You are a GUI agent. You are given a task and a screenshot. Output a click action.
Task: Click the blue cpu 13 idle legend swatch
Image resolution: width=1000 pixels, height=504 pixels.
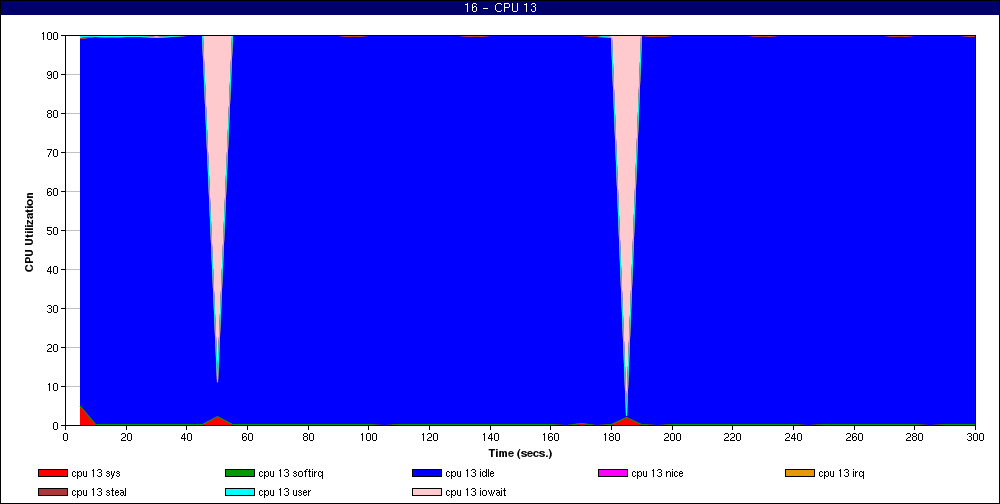point(427,473)
